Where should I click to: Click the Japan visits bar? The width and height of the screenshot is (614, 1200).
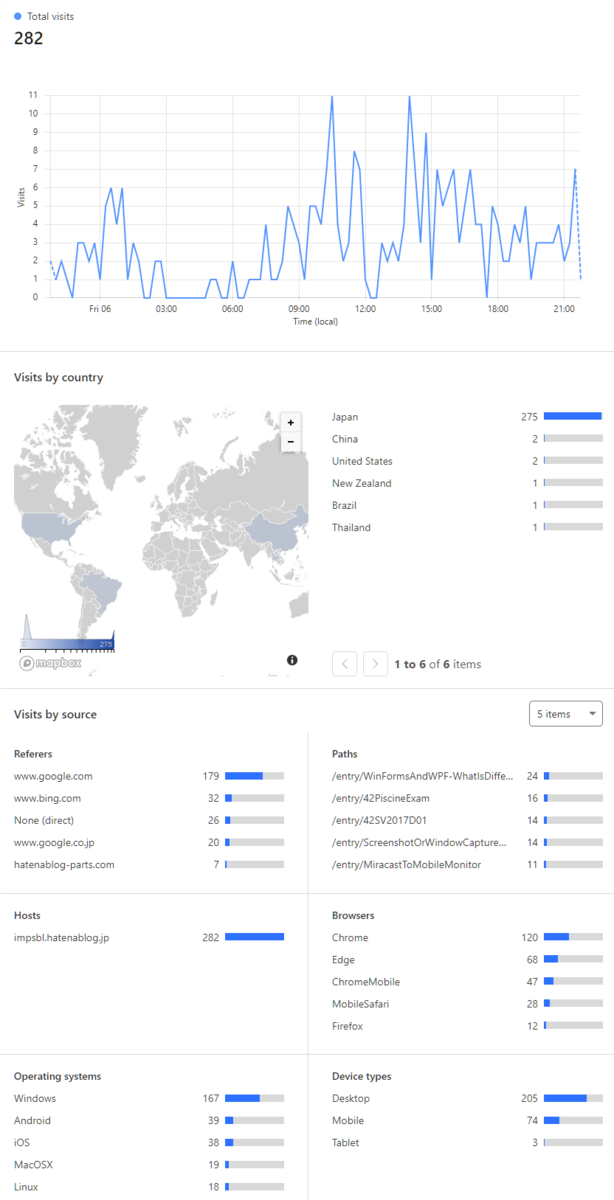[573, 417]
